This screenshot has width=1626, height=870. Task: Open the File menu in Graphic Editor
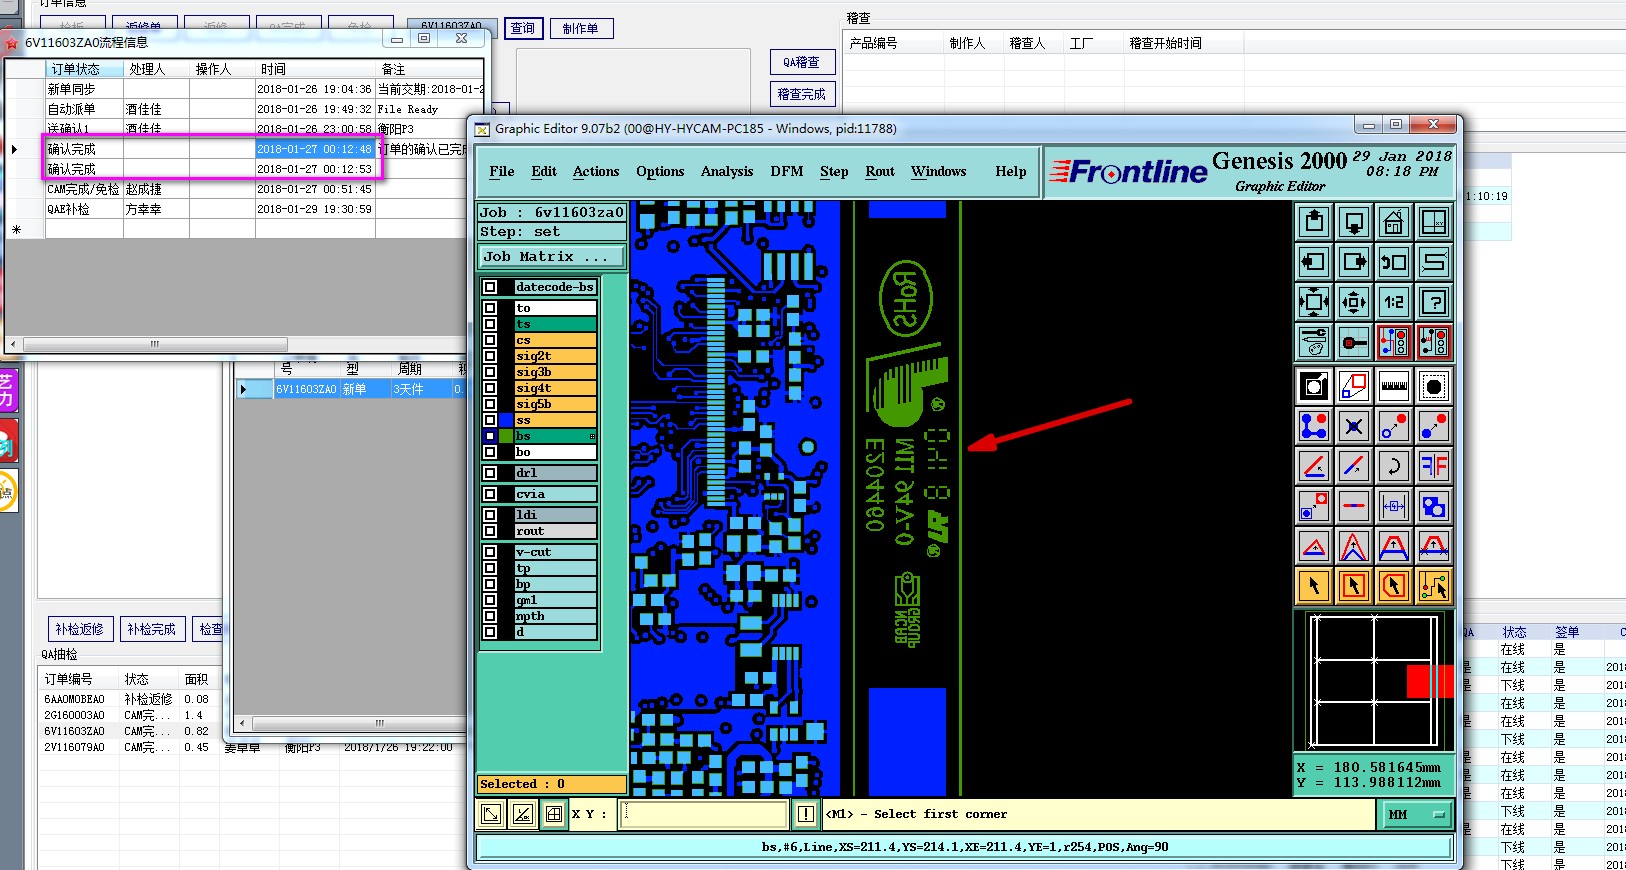(502, 172)
